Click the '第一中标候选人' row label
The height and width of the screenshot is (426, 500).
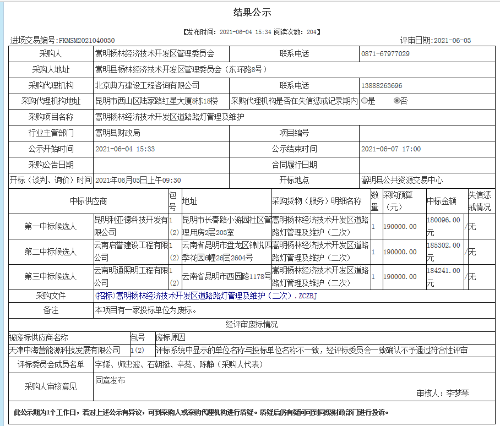(x=51, y=227)
